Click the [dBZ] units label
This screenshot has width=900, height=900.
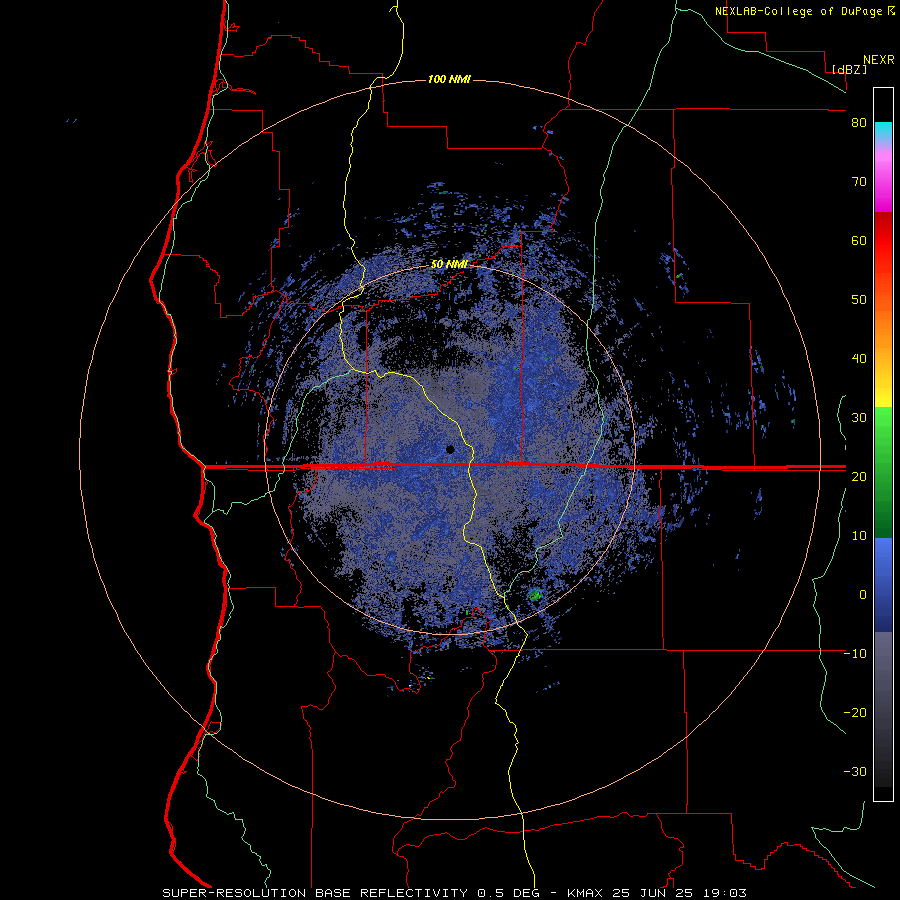tap(849, 69)
